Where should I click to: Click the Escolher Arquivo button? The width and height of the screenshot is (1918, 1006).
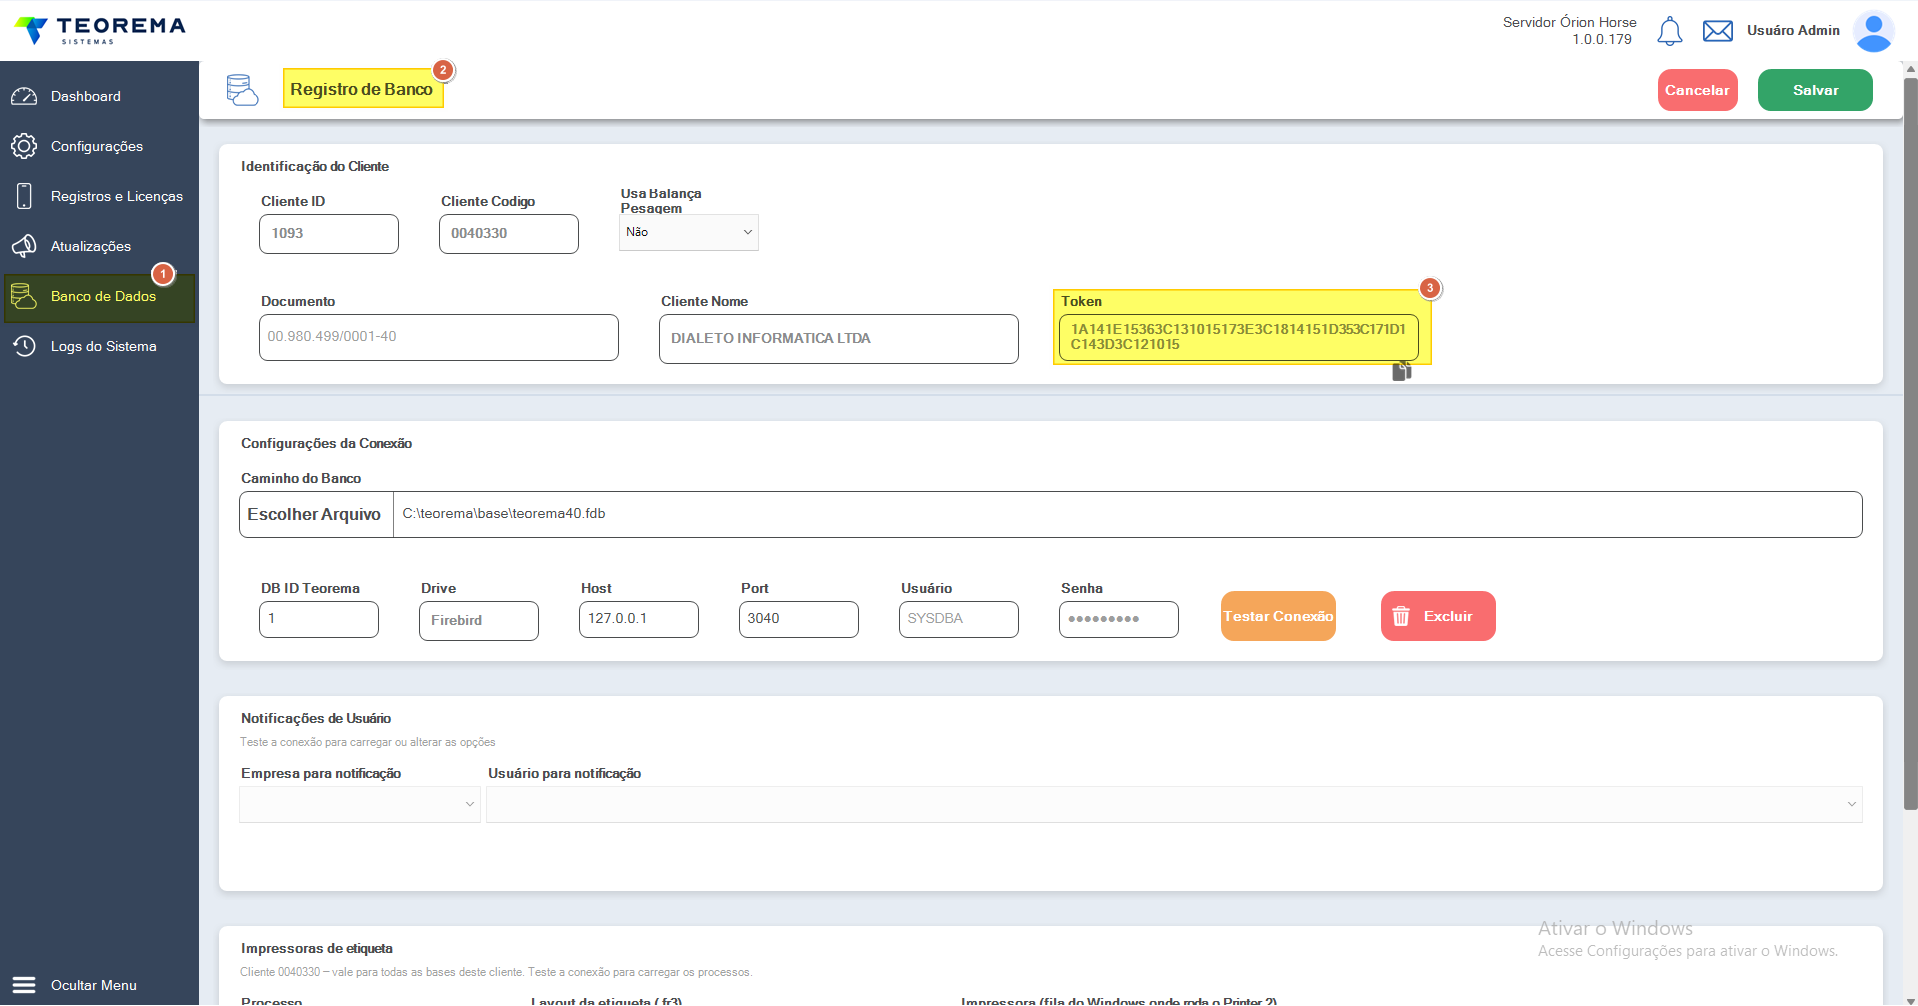tap(316, 514)
